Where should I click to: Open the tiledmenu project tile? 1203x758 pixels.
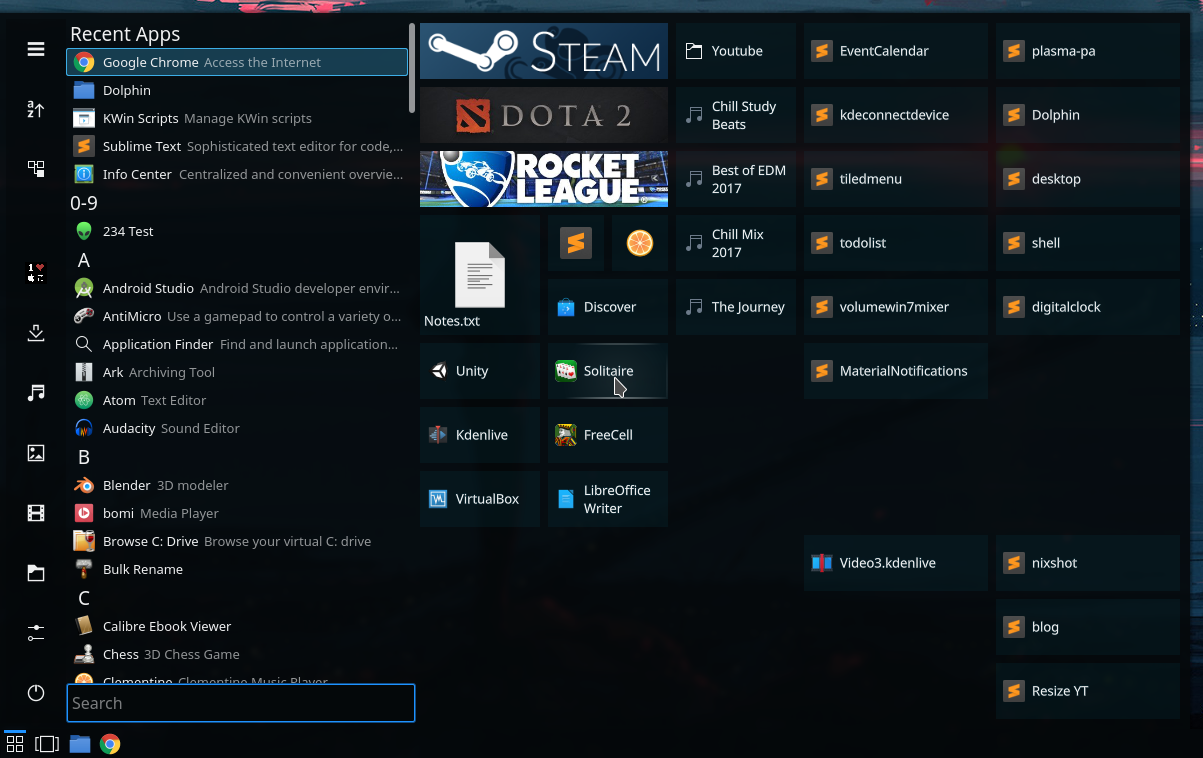coord(896,179)
